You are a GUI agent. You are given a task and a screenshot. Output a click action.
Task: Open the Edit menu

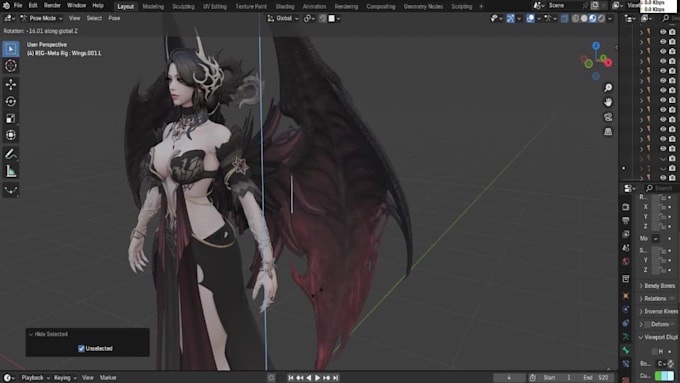pyautogui.click(x=33, y=6)
